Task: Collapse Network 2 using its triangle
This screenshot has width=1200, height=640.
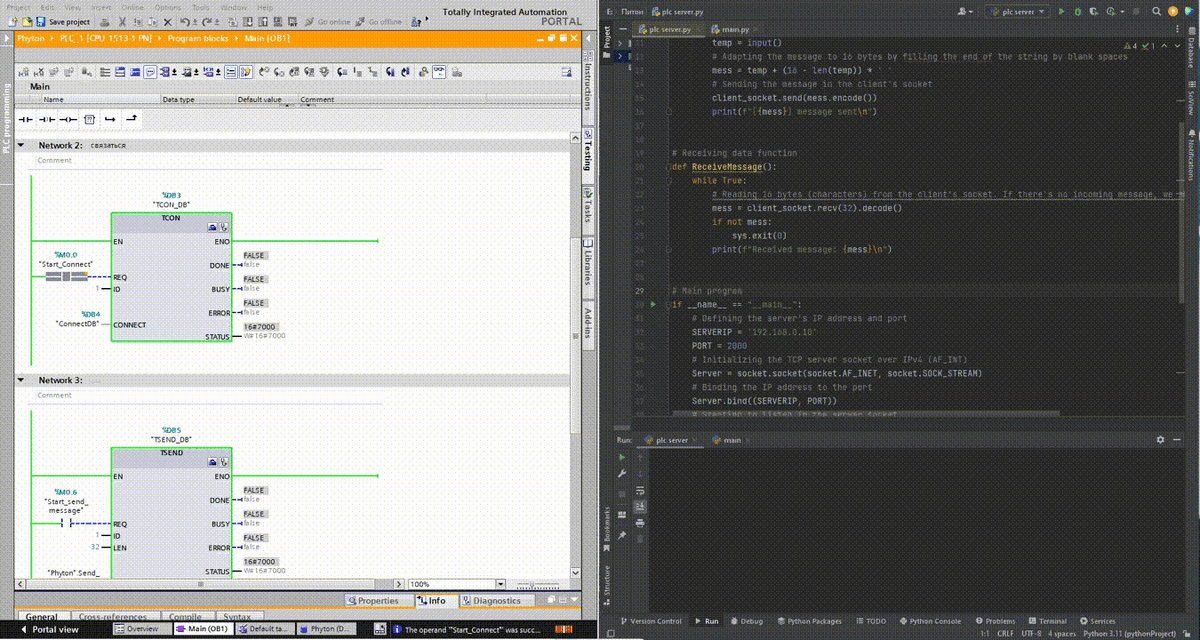Action: pos(20,145)
